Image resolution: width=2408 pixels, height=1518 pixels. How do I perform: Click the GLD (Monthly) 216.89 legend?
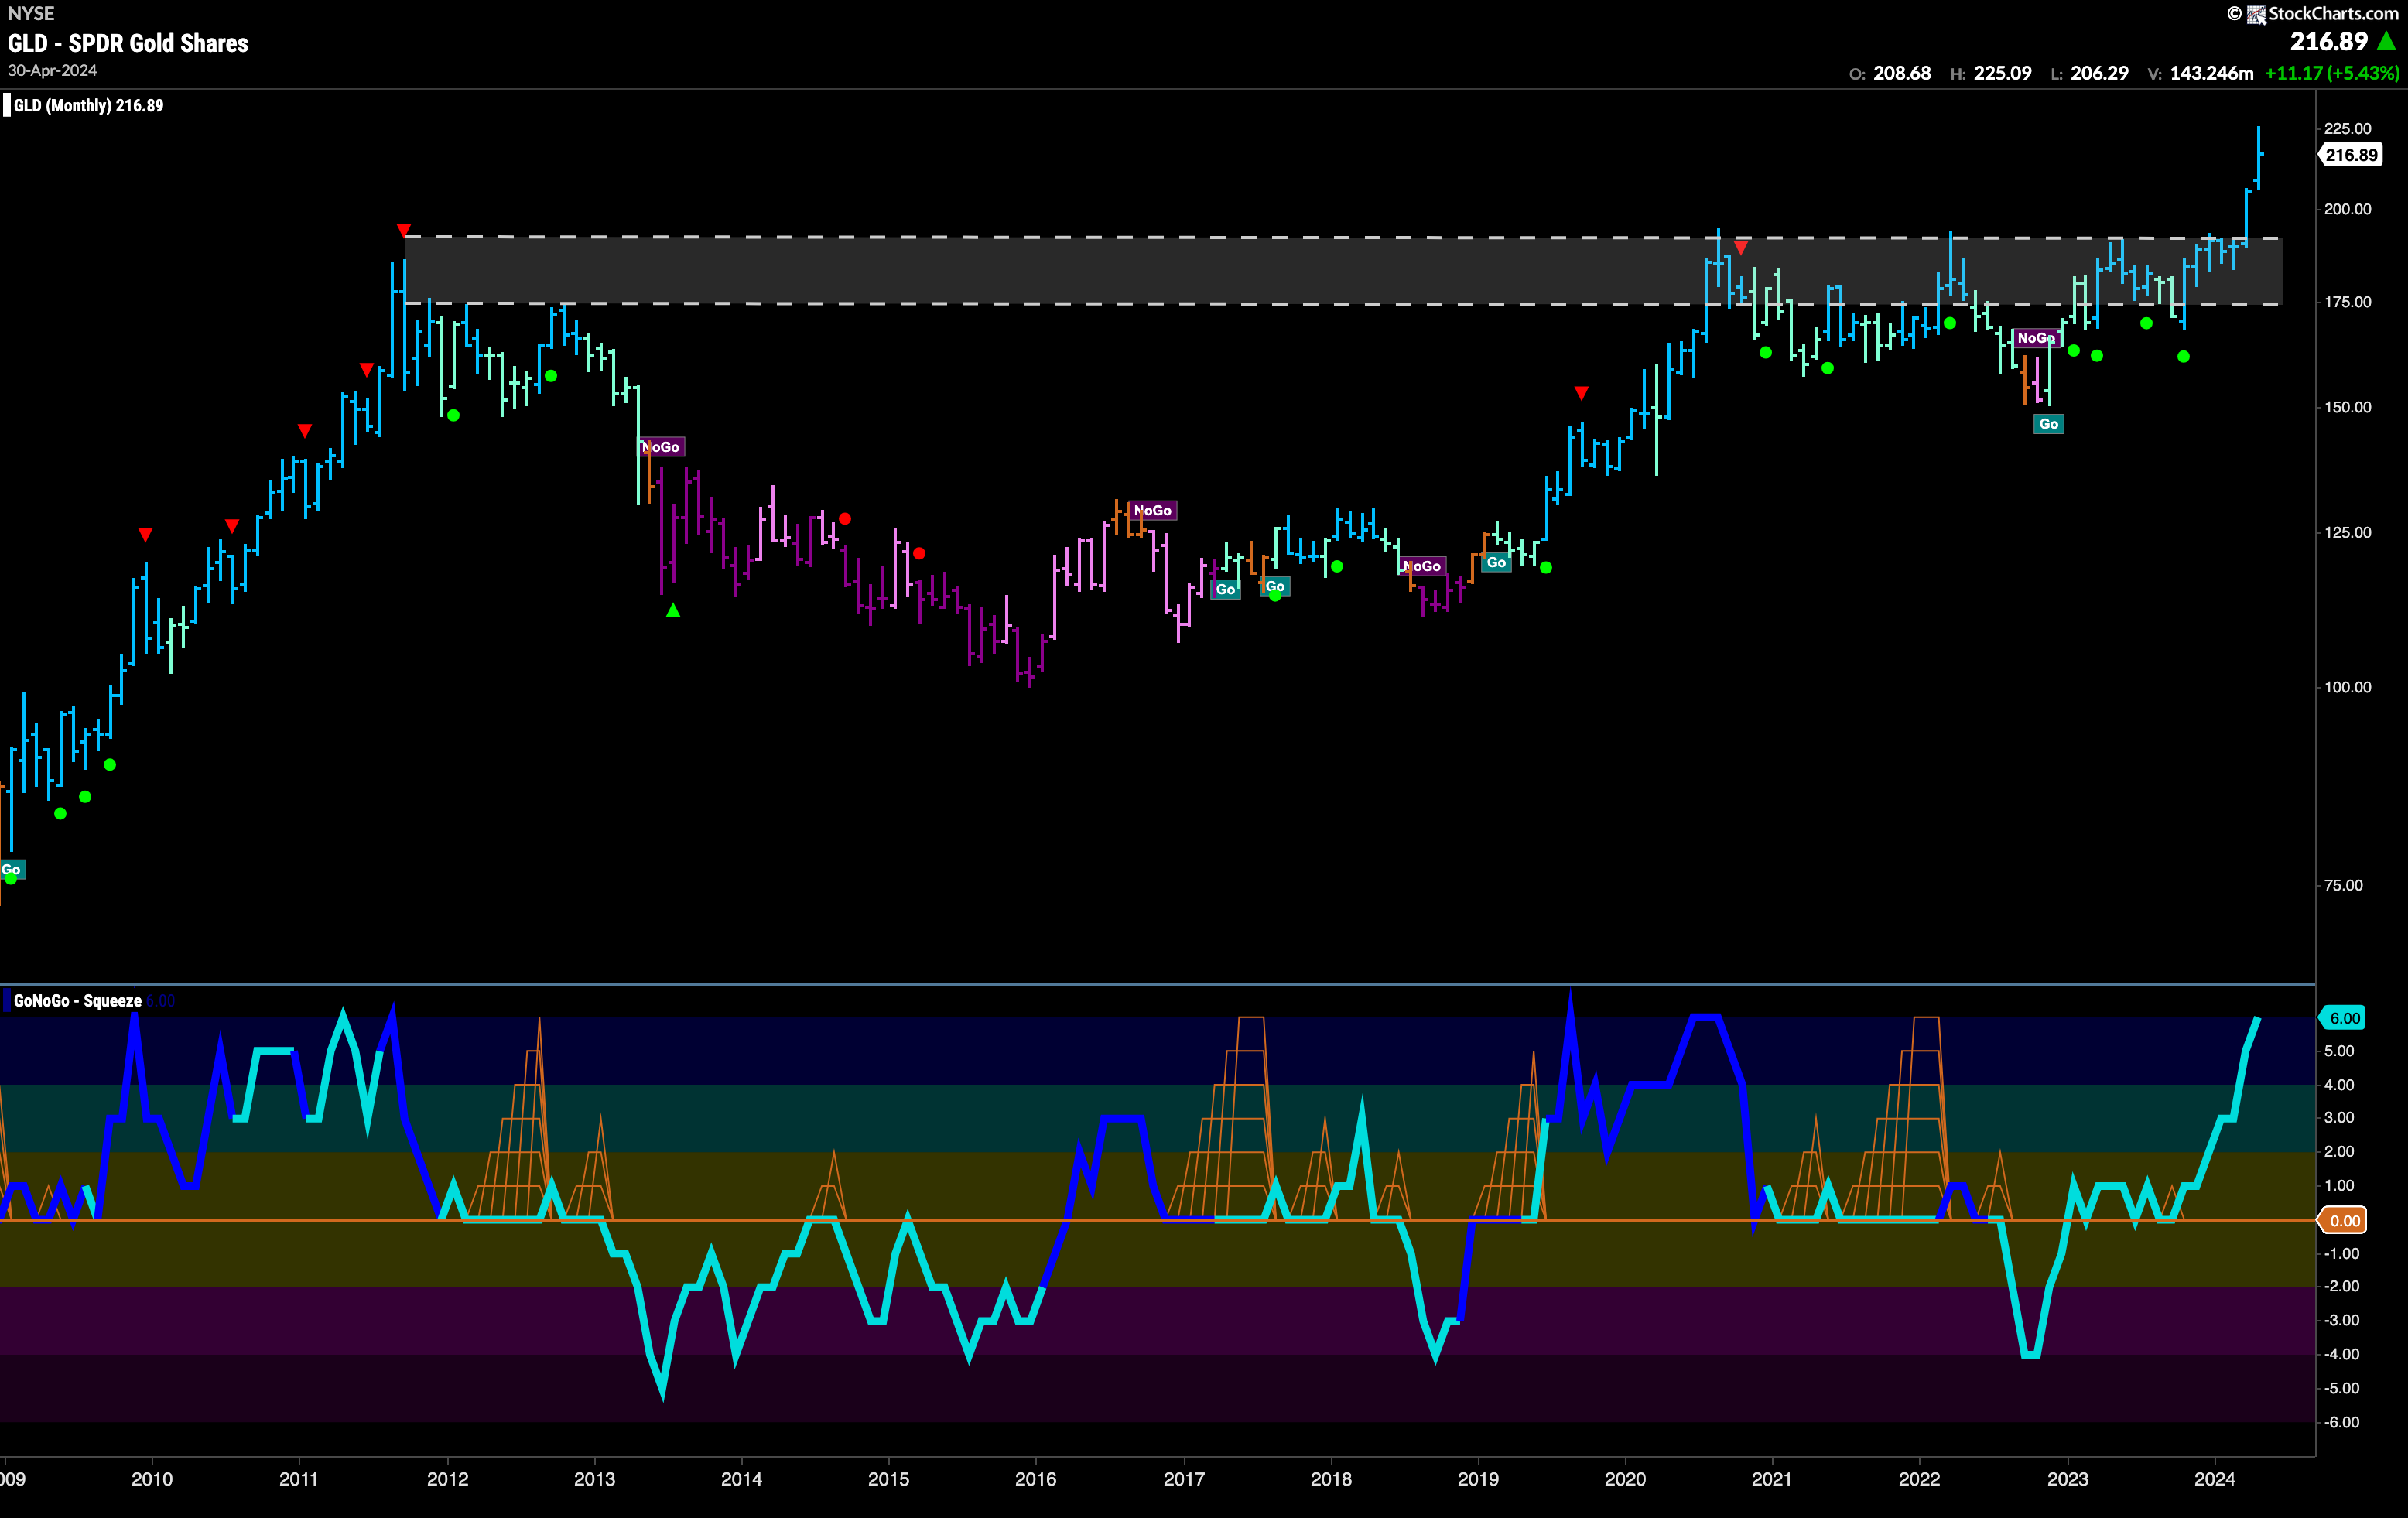click(x=88, y=105)
